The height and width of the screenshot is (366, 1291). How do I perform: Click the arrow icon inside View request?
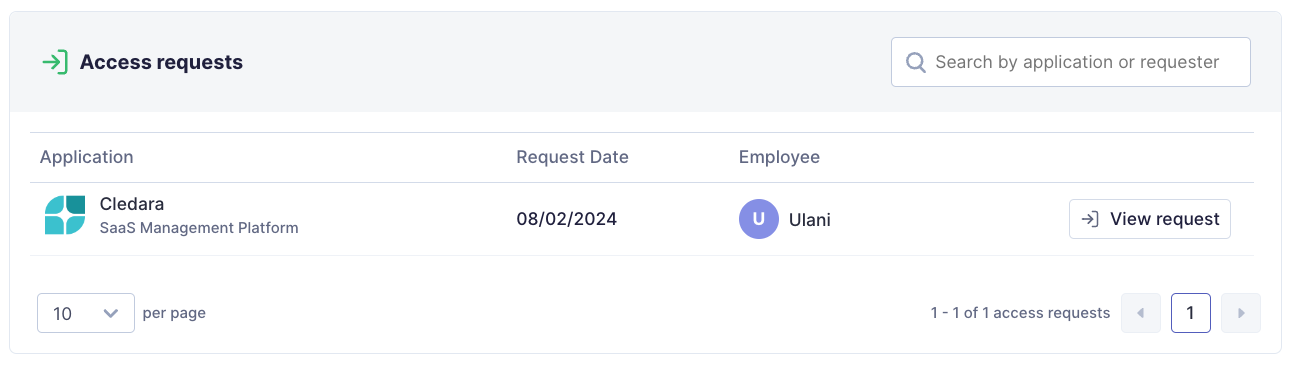(1091, 219)
